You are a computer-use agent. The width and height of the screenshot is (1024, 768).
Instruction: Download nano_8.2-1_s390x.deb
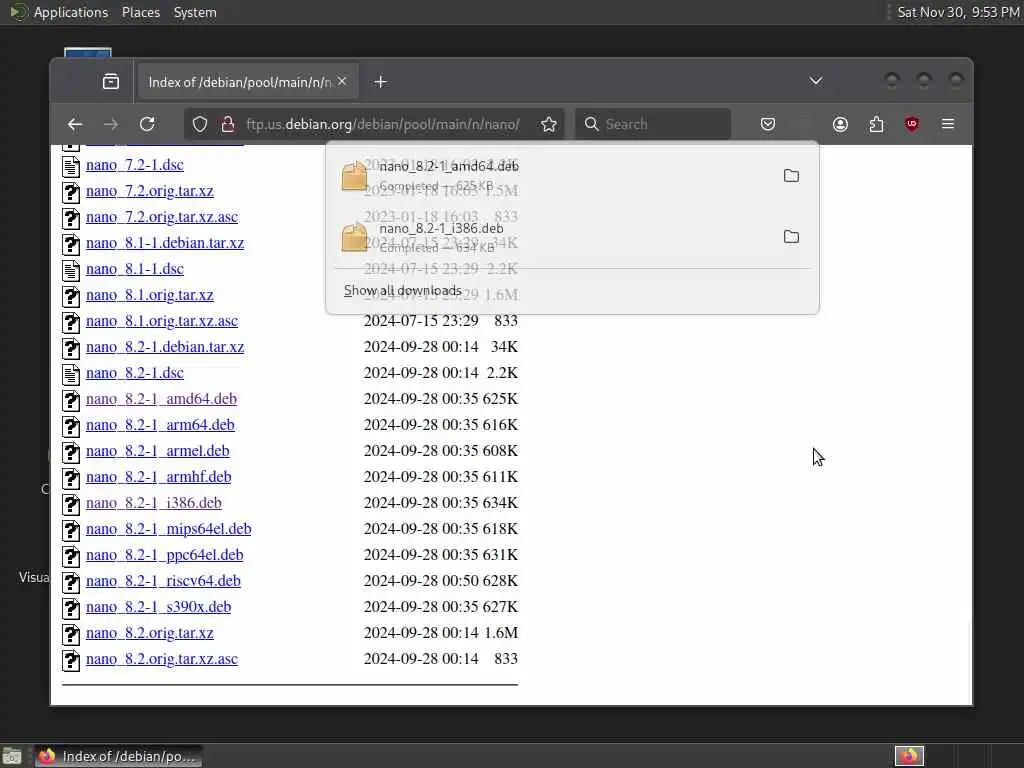click(159, 607)
